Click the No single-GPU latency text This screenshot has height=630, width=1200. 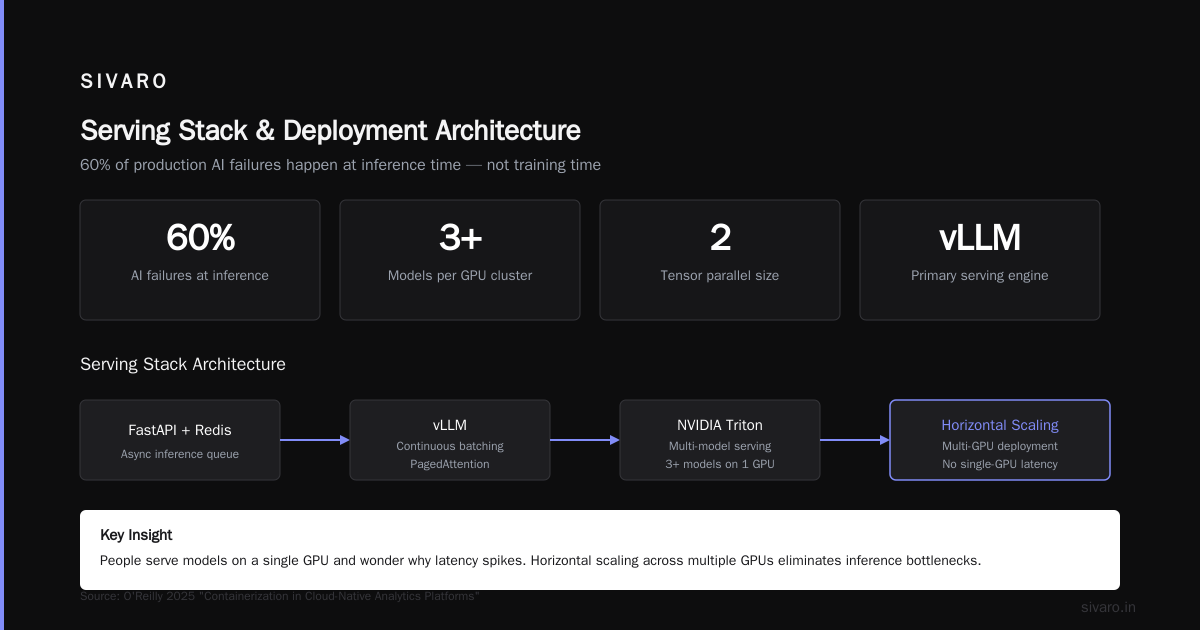point(1000,464)
